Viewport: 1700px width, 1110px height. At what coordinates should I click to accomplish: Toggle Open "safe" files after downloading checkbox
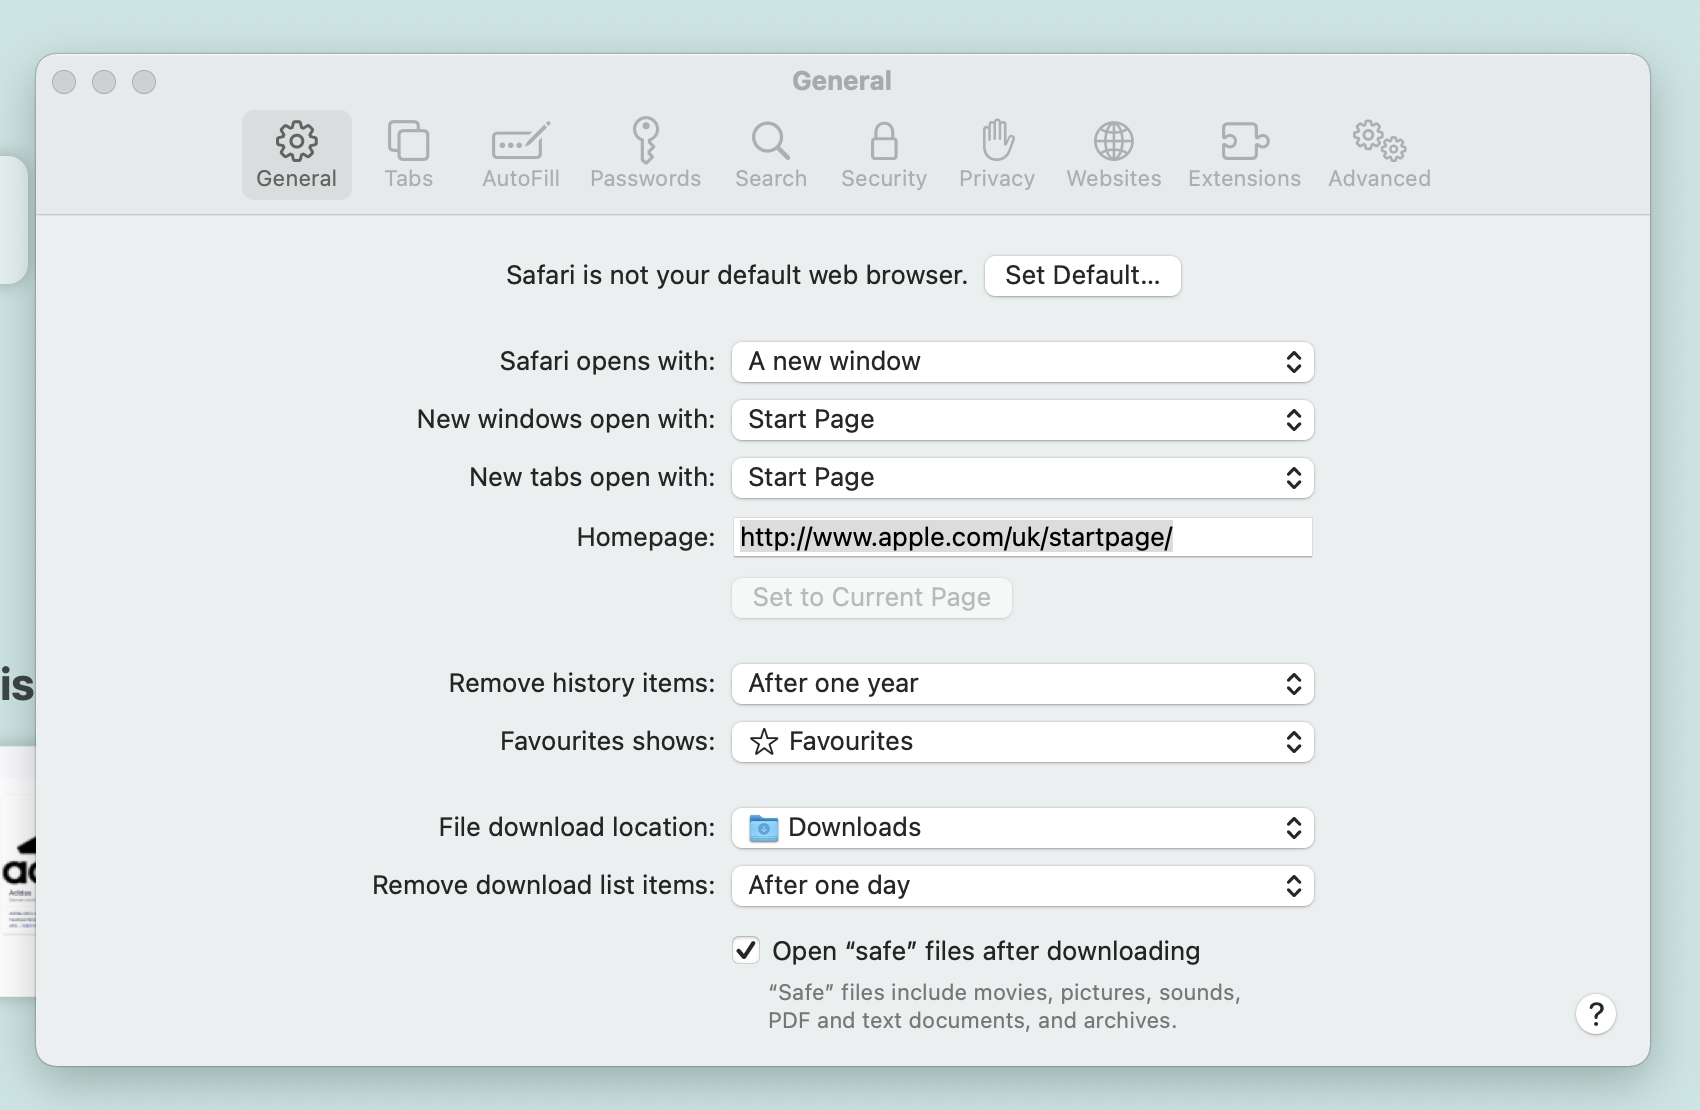coord(746,950)
